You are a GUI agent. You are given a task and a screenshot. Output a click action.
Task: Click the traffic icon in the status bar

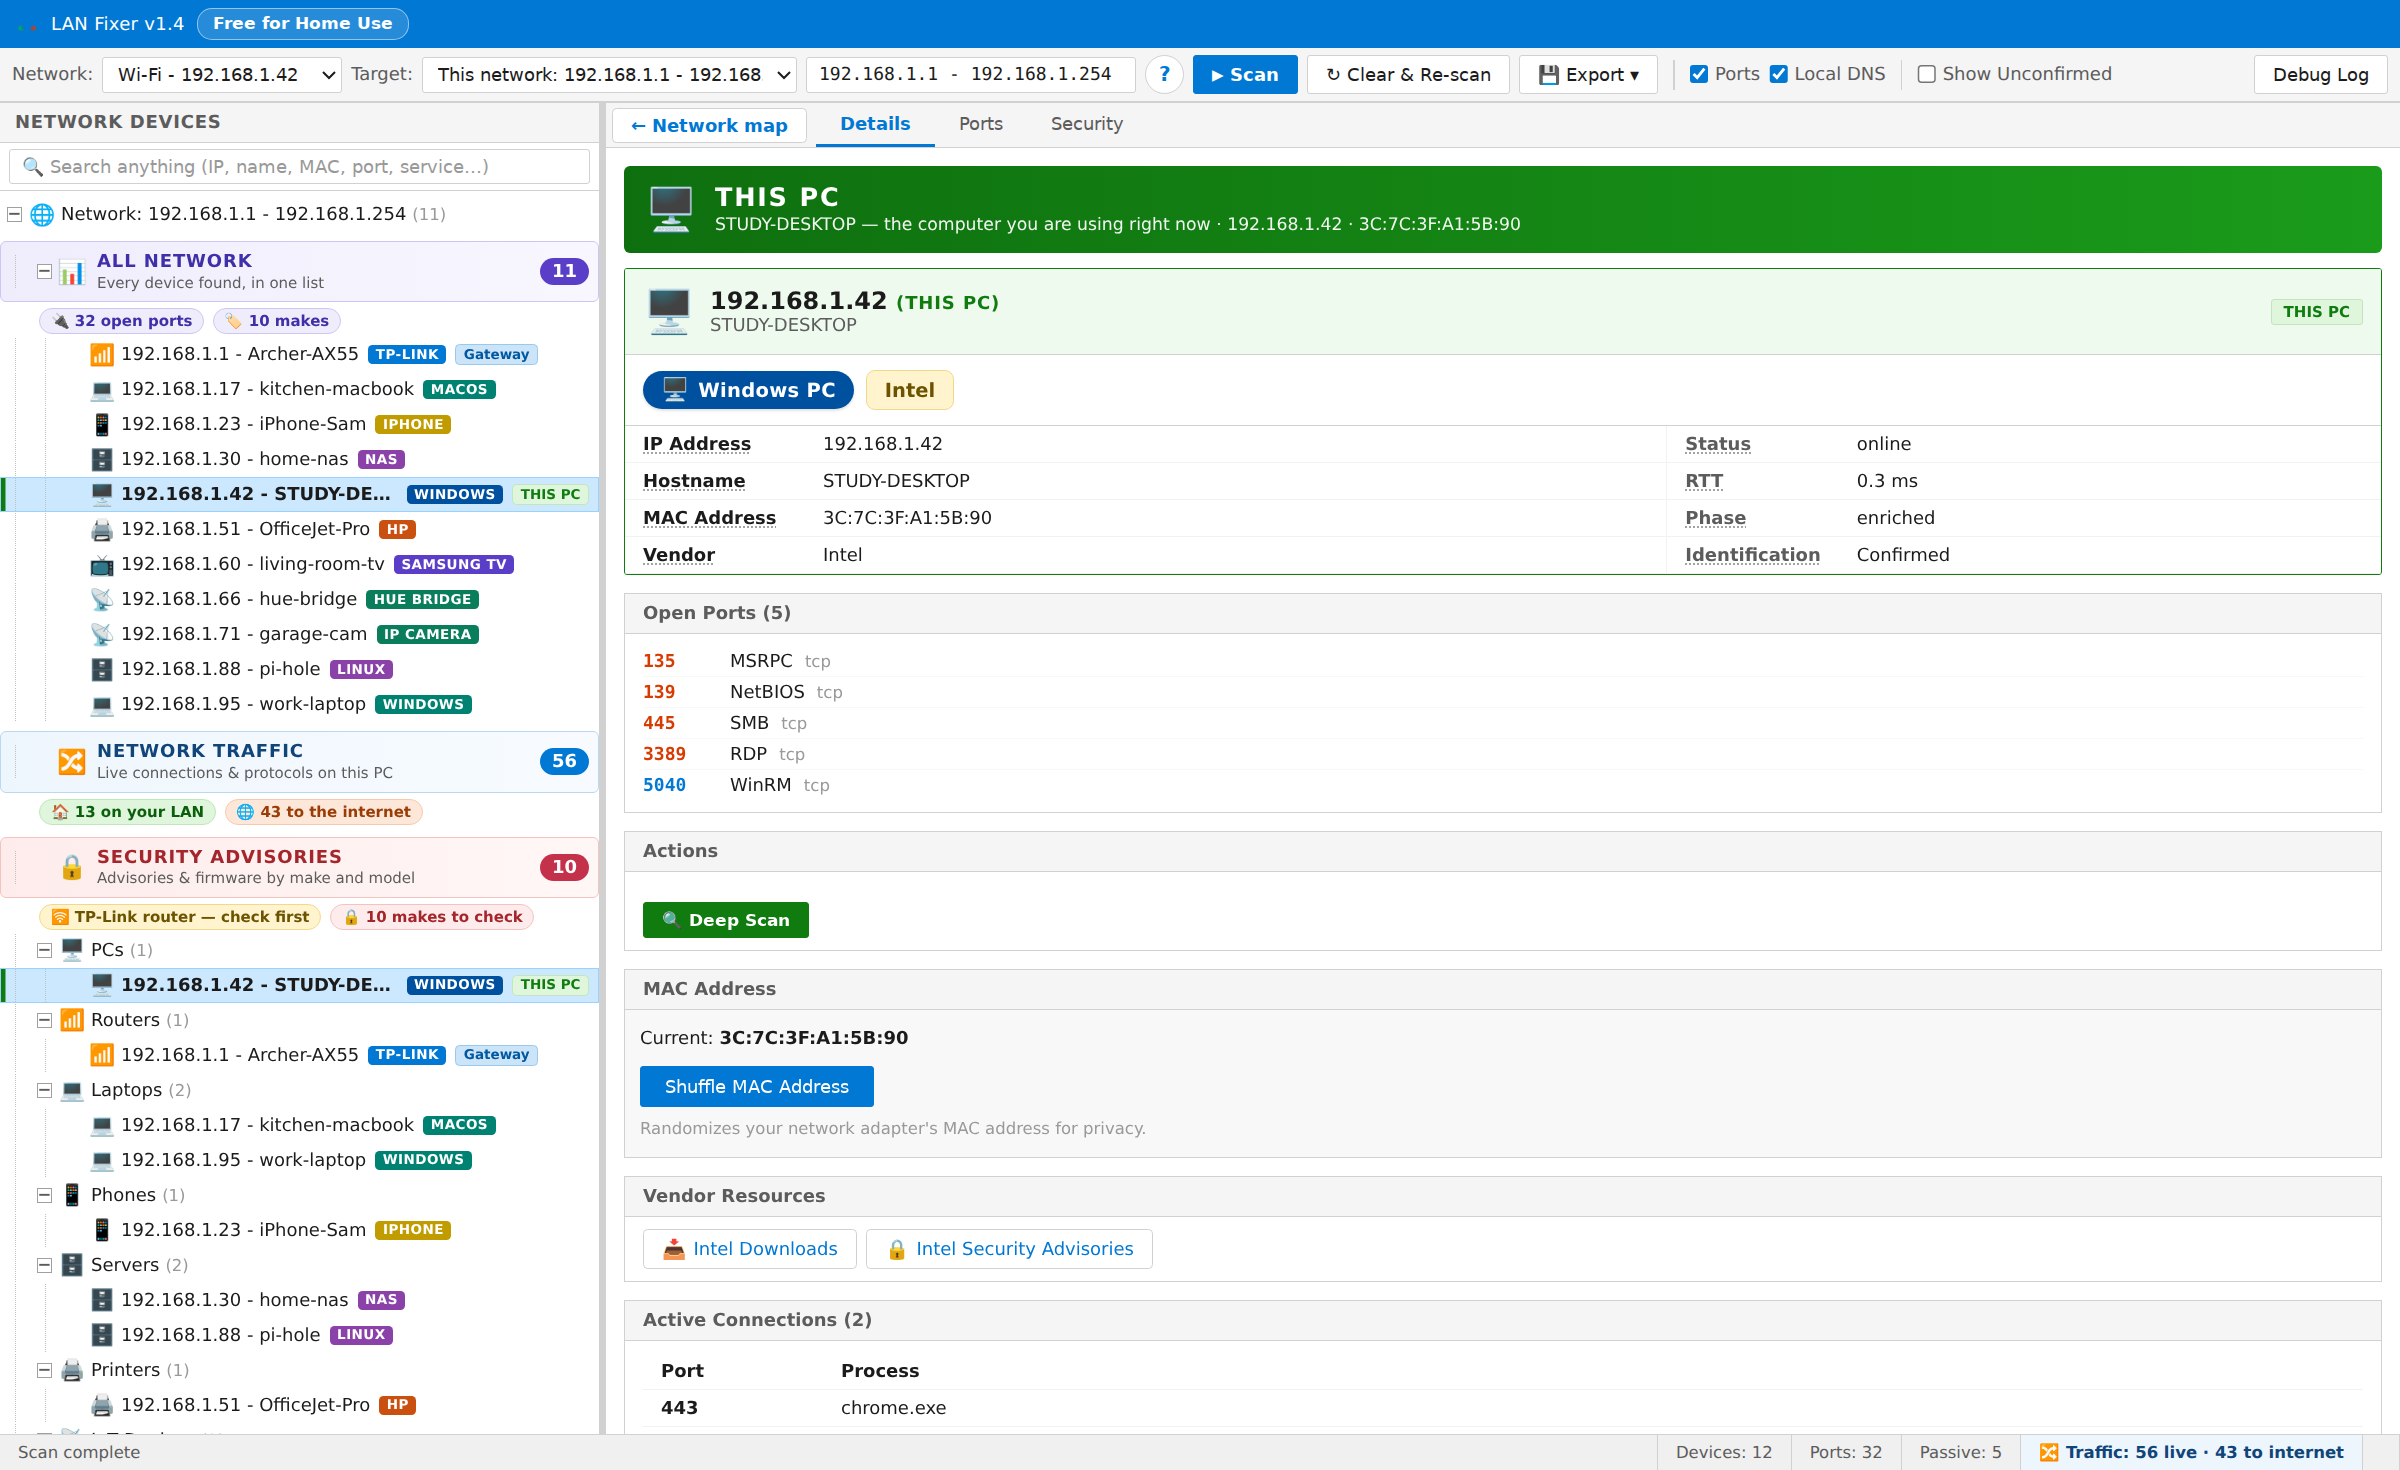point(2049,1453)
